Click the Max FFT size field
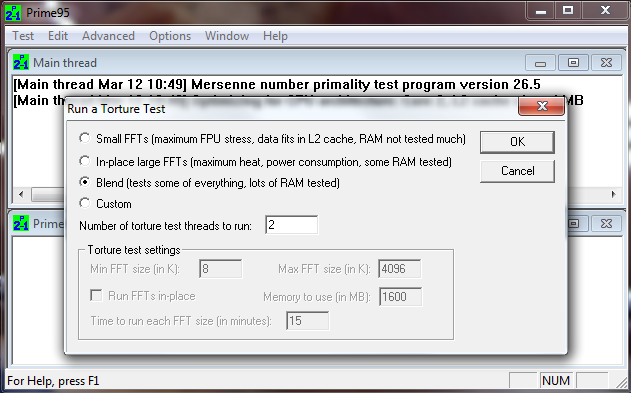 (x=400, y=269)
